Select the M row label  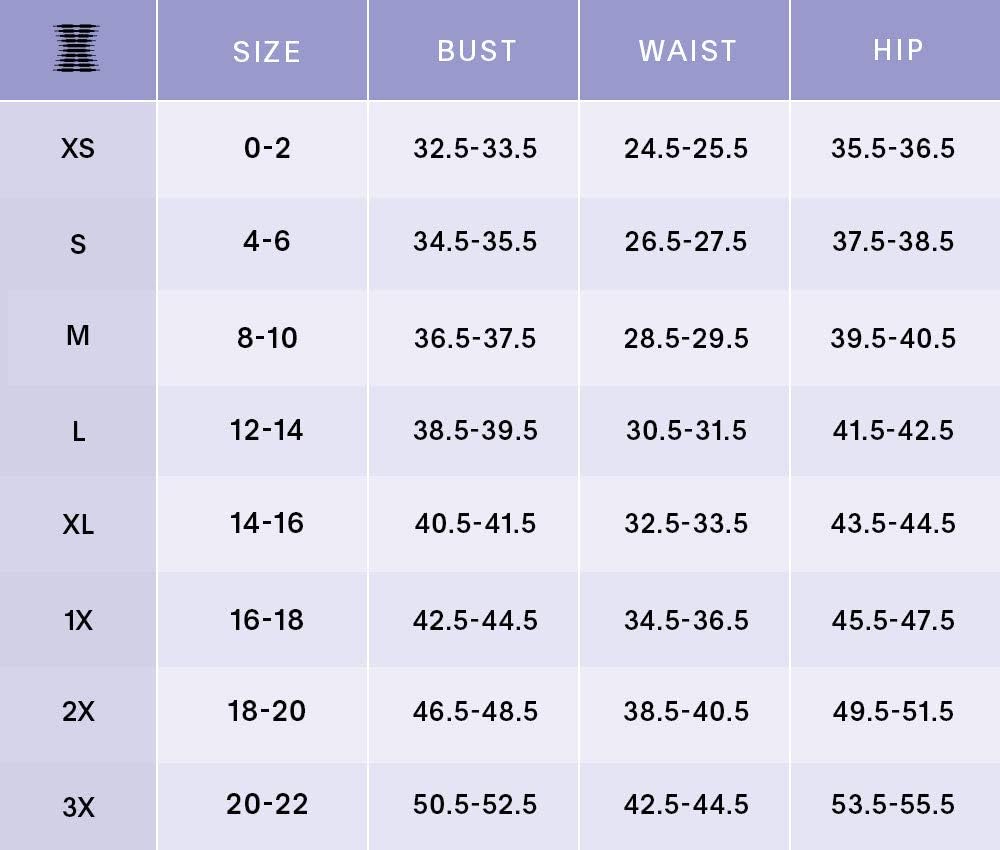click(78, 336)
